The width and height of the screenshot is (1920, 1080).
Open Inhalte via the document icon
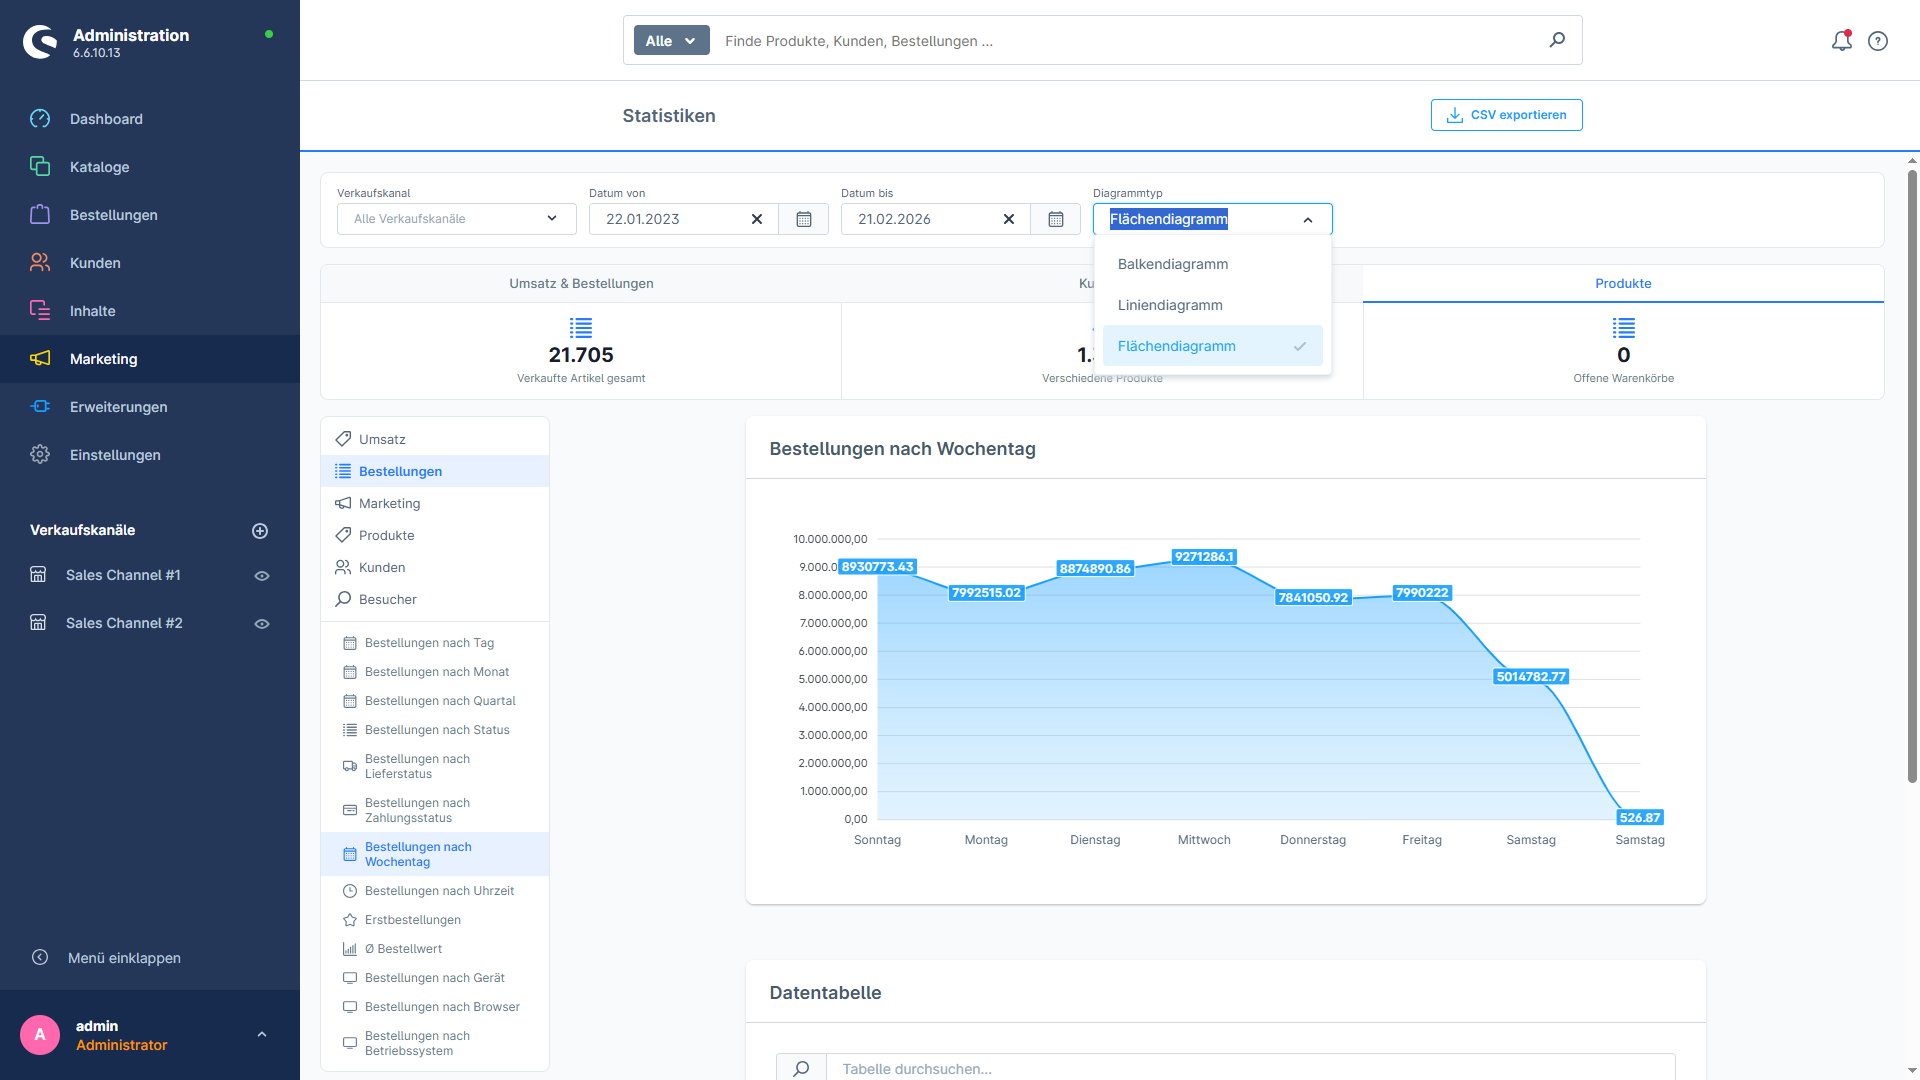pyautogui.click(x=40, y=310)
